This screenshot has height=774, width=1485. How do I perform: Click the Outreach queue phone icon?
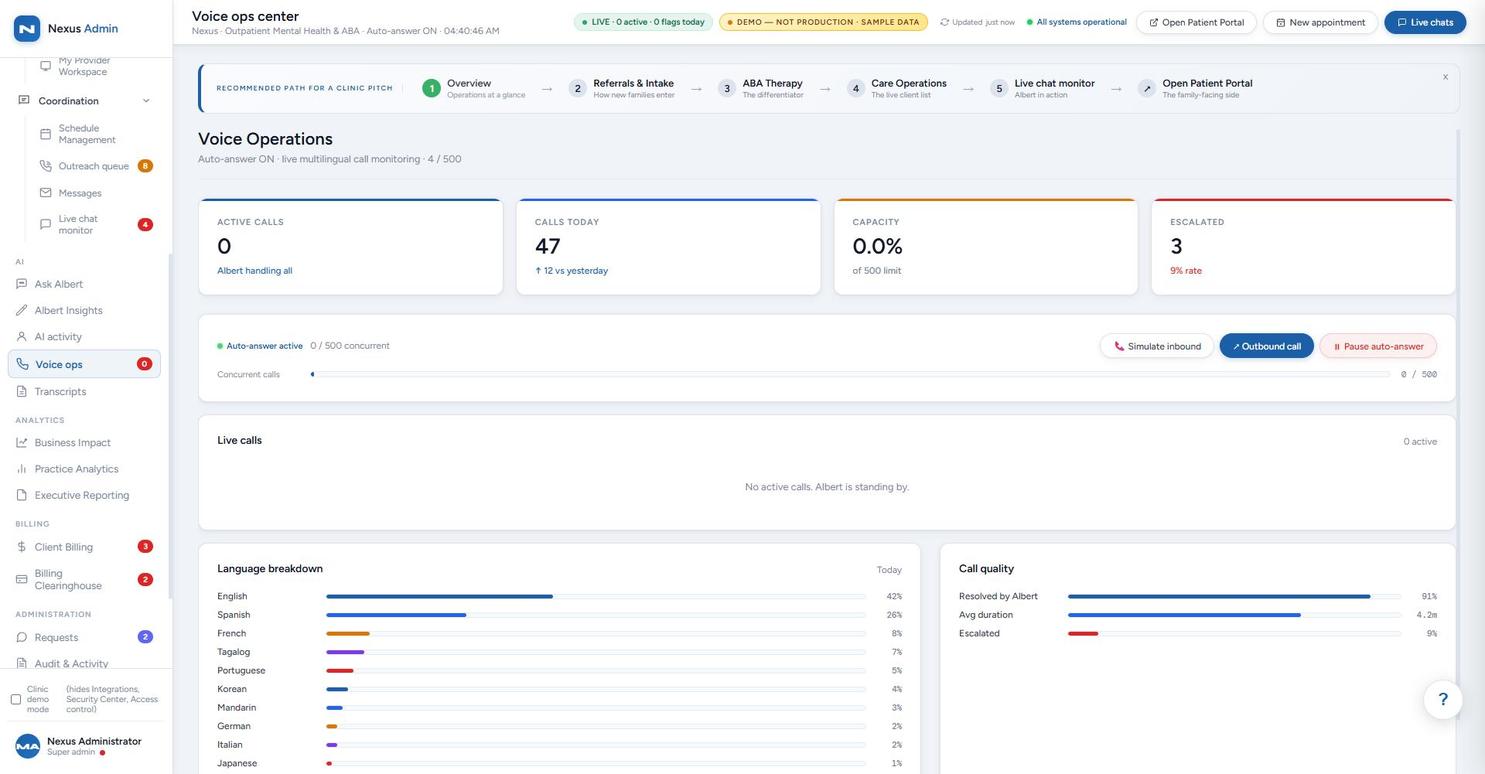pos(45,166)
